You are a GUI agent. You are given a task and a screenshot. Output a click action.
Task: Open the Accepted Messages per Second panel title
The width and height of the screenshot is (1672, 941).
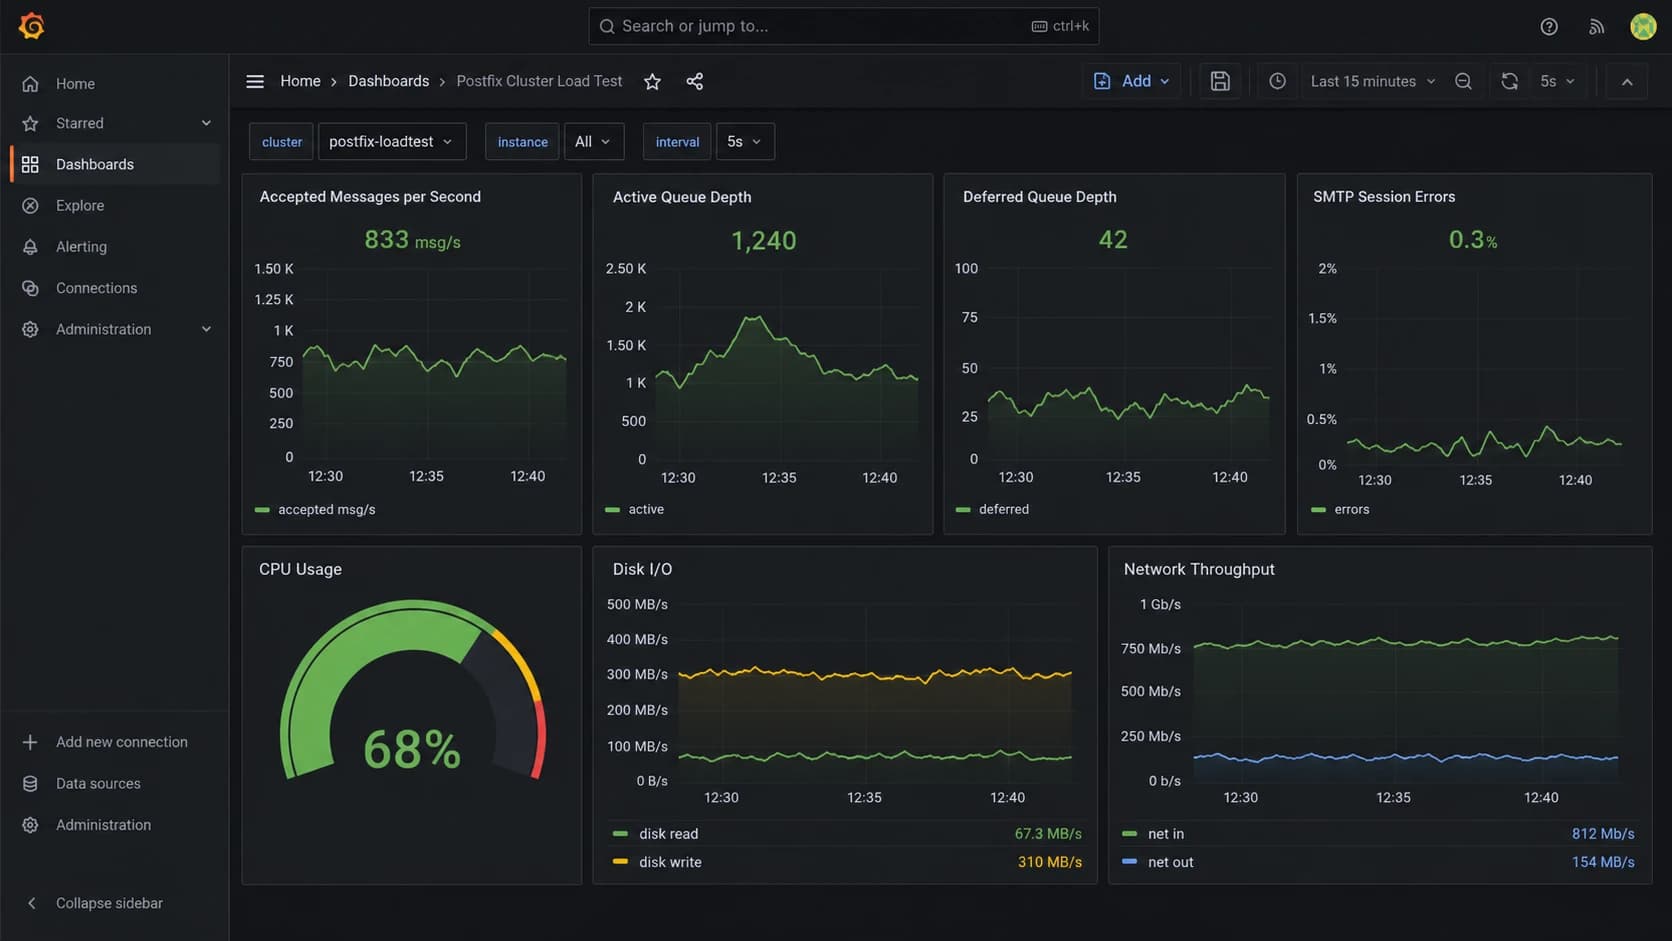pyautogui.click(x=370, y=197)
